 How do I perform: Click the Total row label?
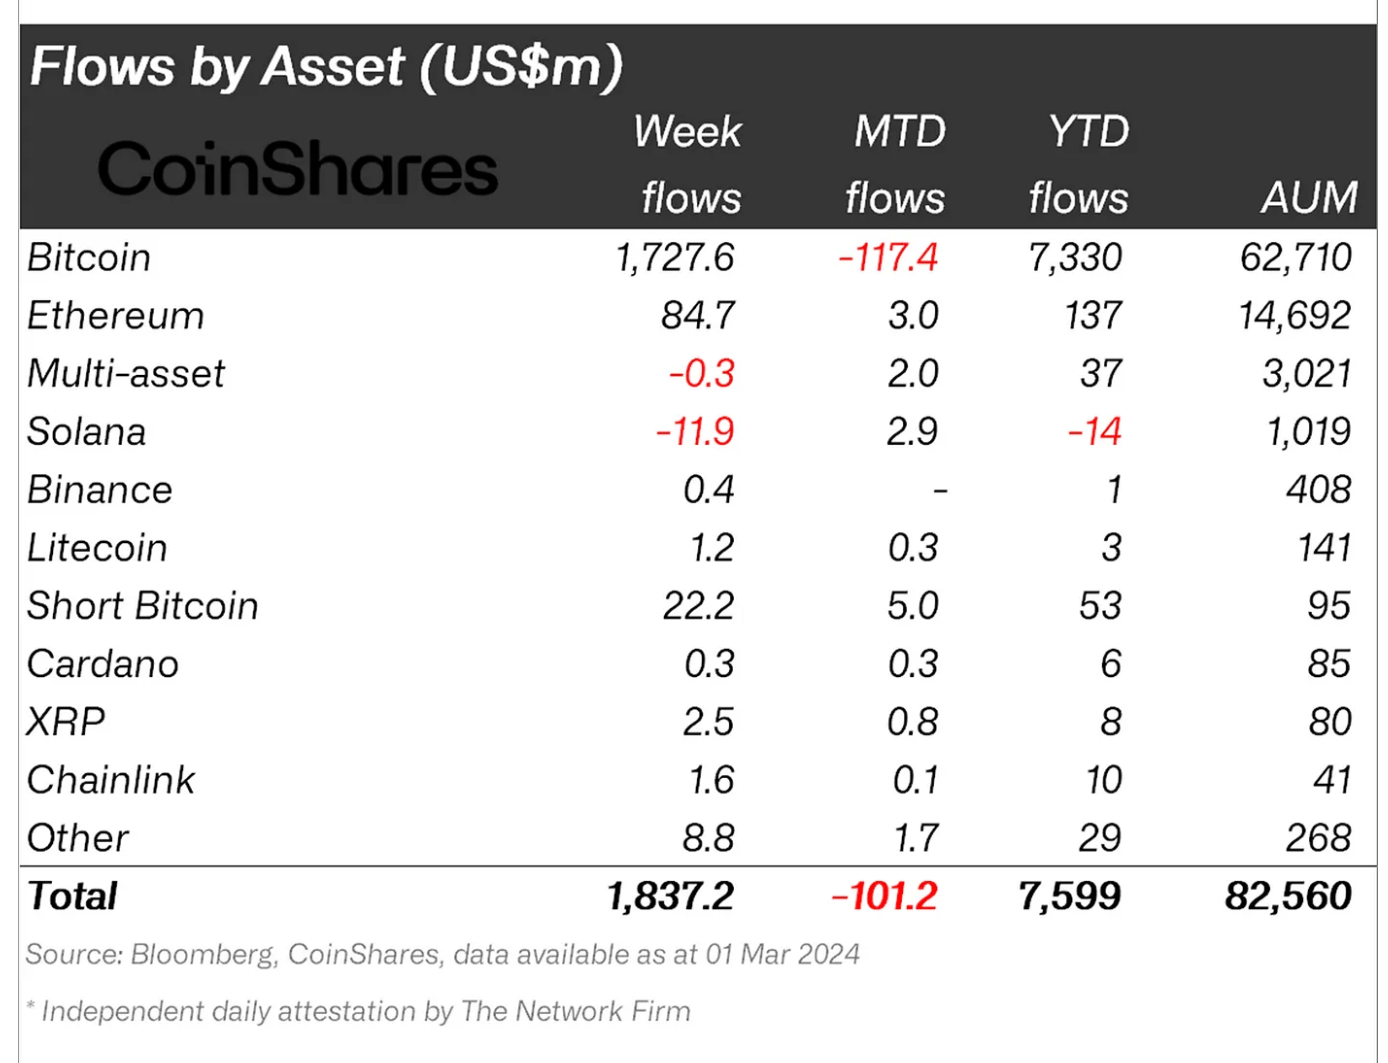tap(72, 896)
